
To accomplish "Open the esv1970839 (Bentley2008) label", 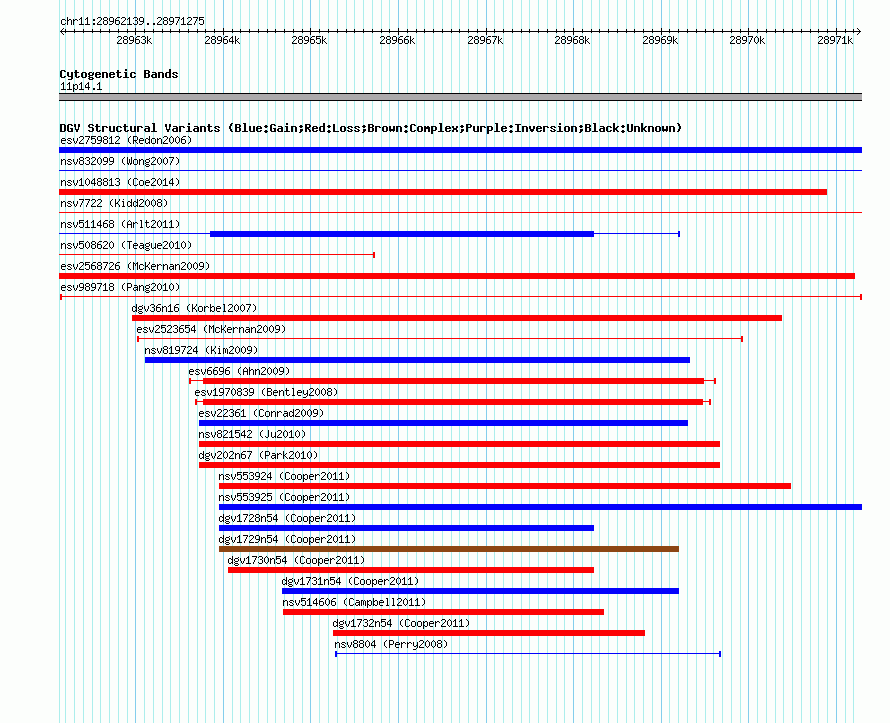I will pos(266,392).
